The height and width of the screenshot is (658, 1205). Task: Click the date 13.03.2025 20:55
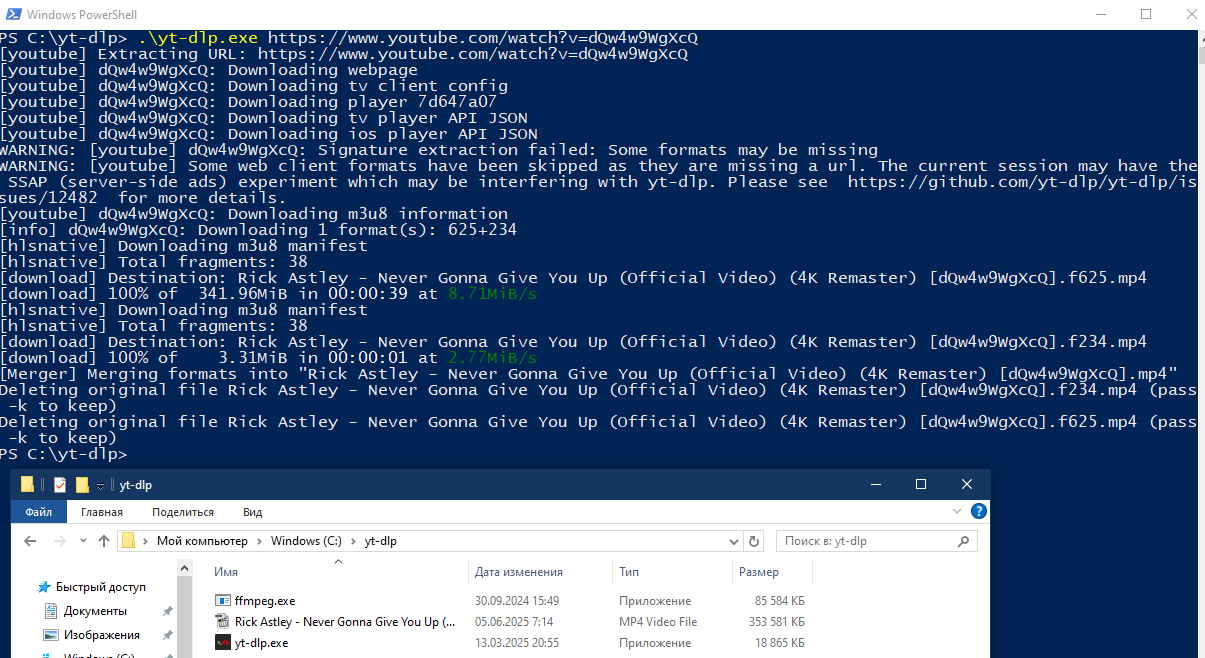pyautogui.click(x=517, y=643)
